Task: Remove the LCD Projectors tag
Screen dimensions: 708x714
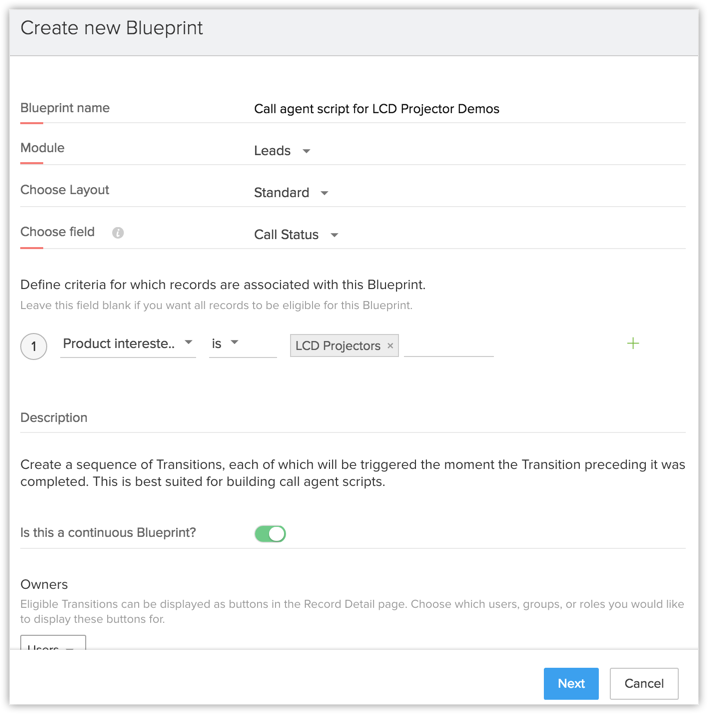Action: tap(390, 346)
